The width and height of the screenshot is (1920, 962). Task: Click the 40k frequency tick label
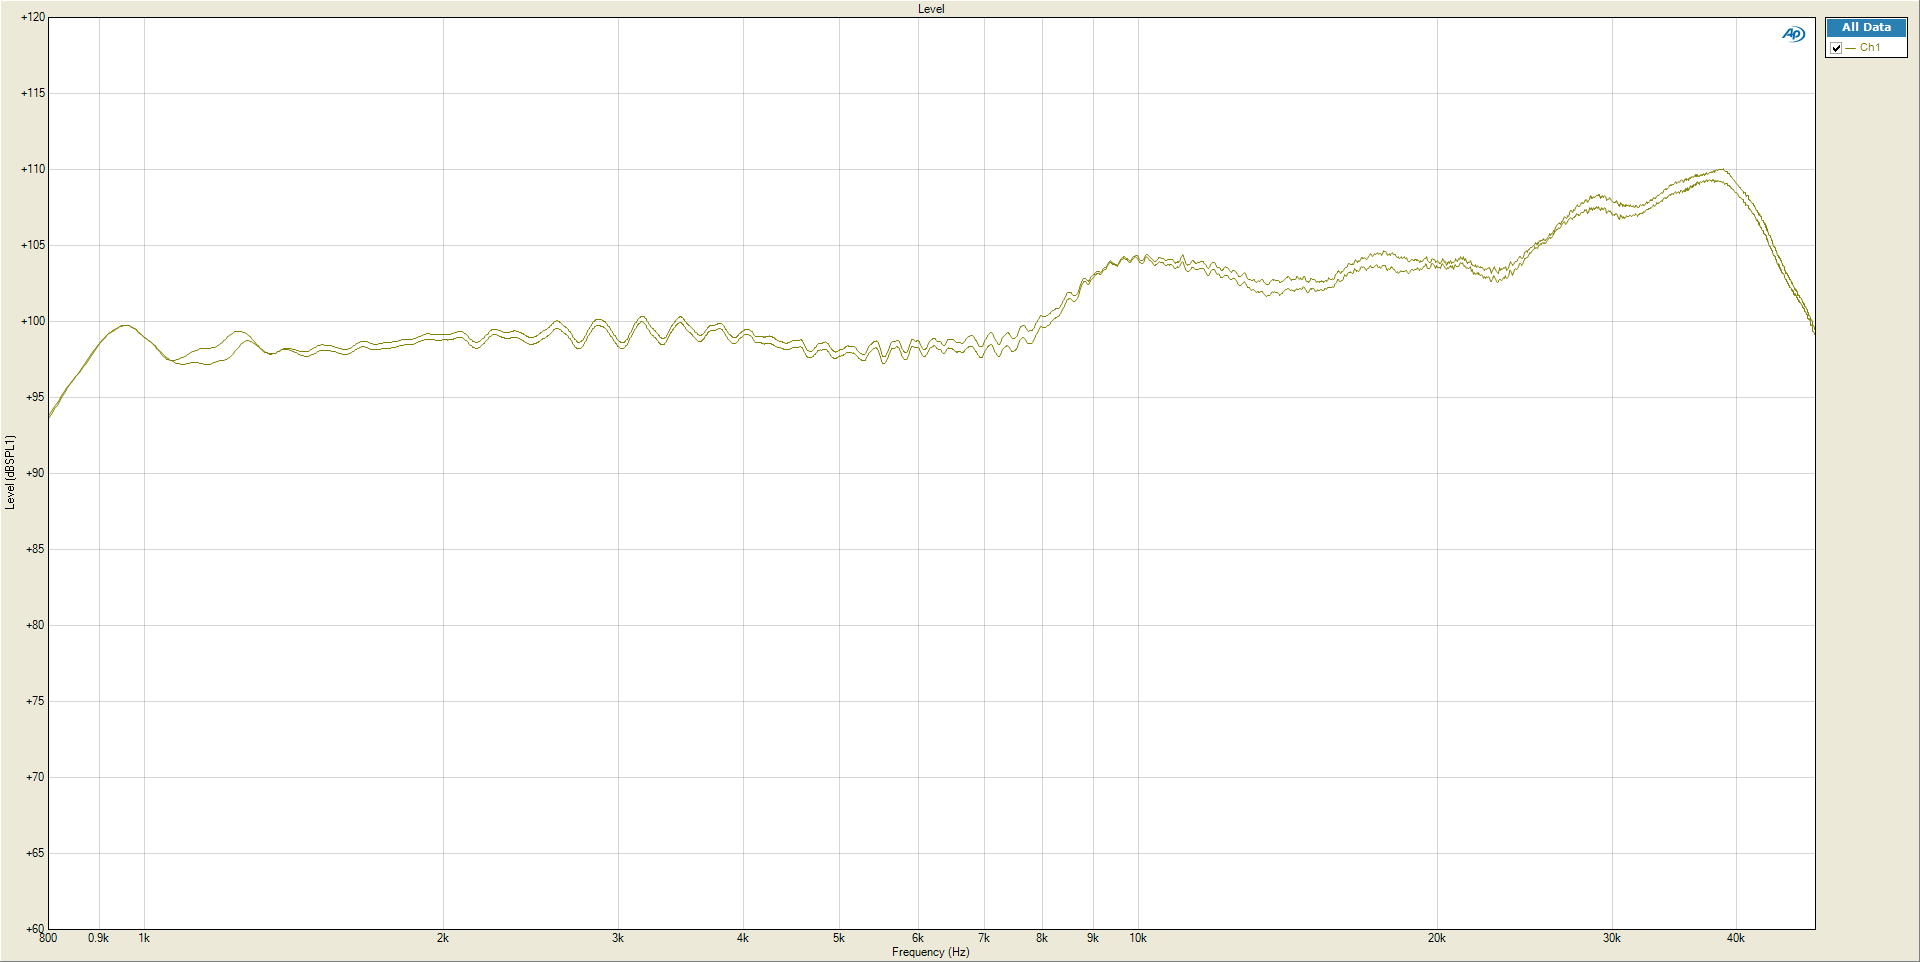pyautogui.click(x=1736, y=938)
